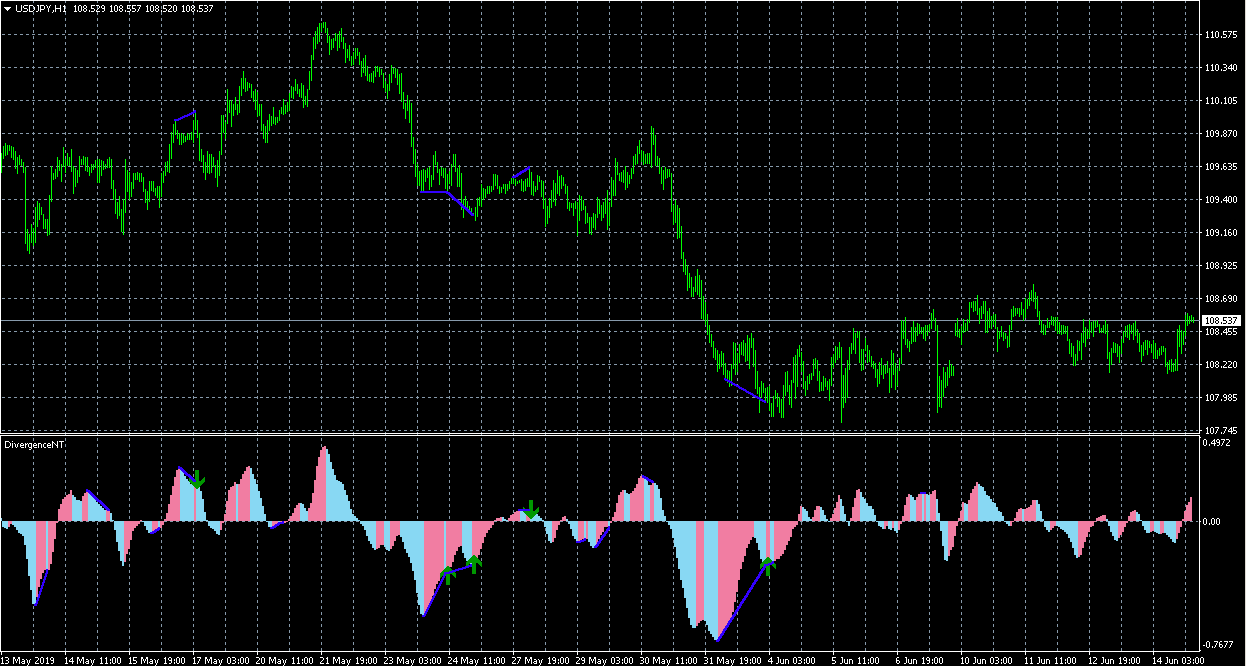Click the 11 Jun 11:00 time label
The width and height of the screenshot is (1246, 666).
(1052, 660)
